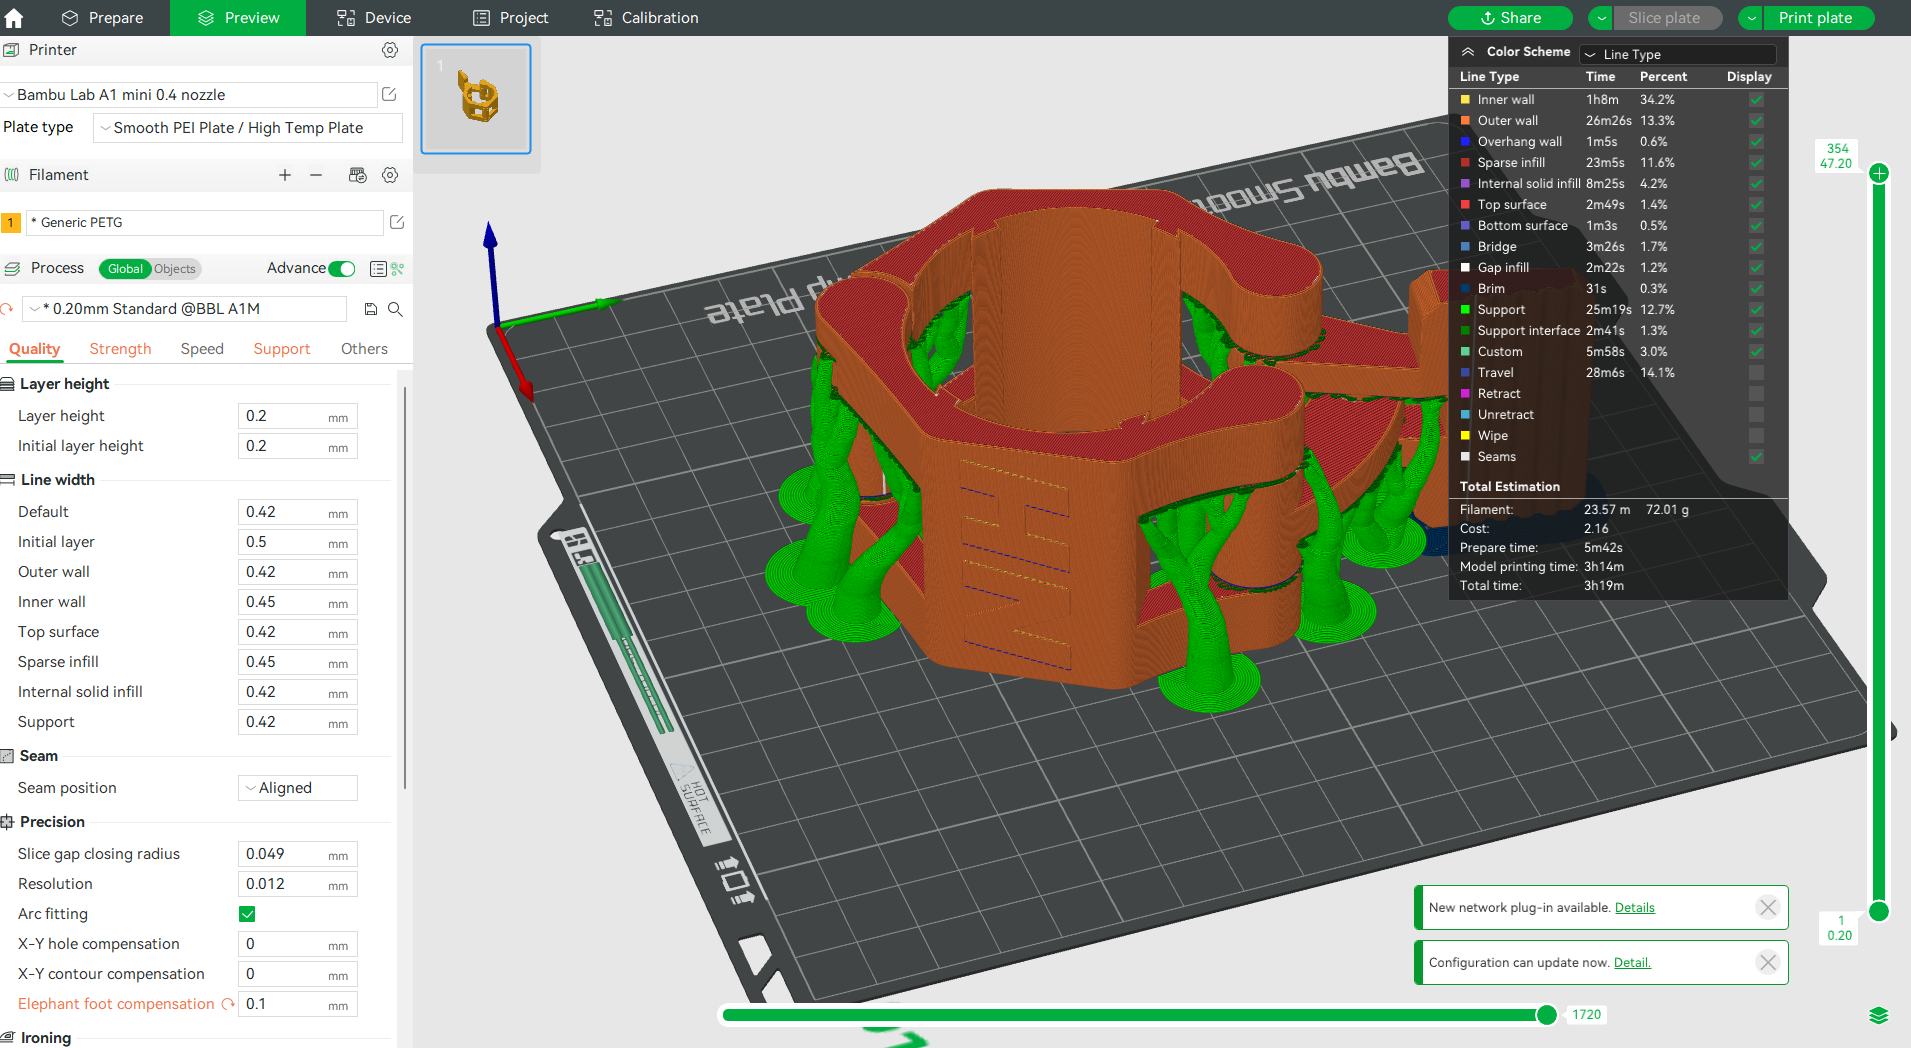The width and height of the screenshot is (1911, 1048).
Task: Remove filament with minus icon
Action: [x=316, y=175]
